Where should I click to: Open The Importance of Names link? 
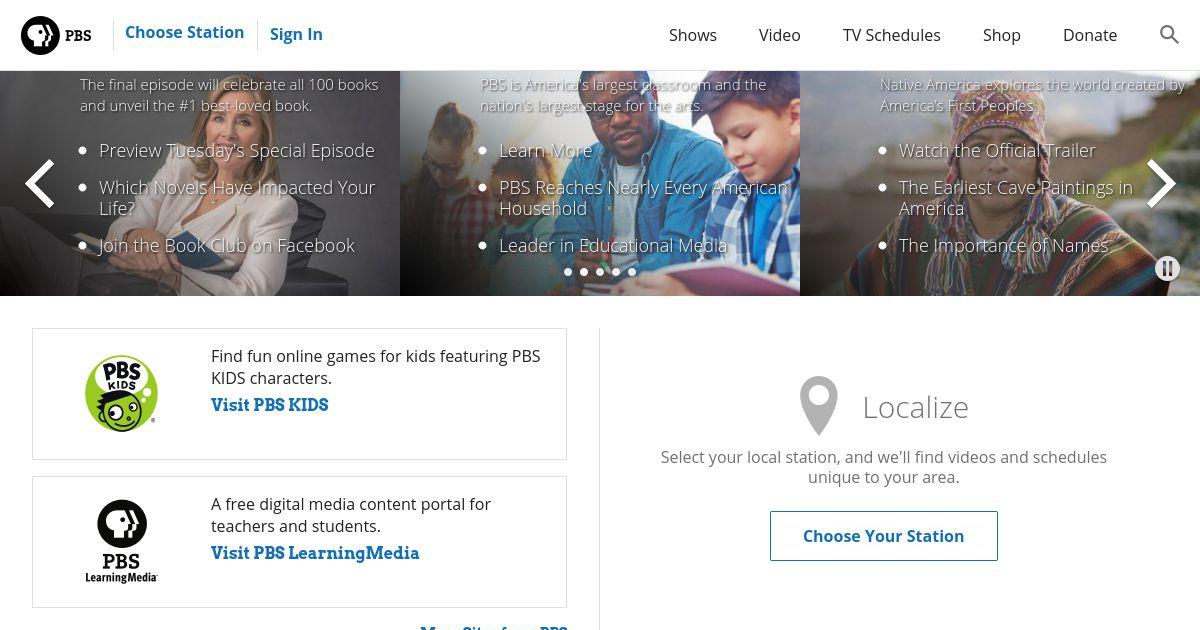(1003, 246)
